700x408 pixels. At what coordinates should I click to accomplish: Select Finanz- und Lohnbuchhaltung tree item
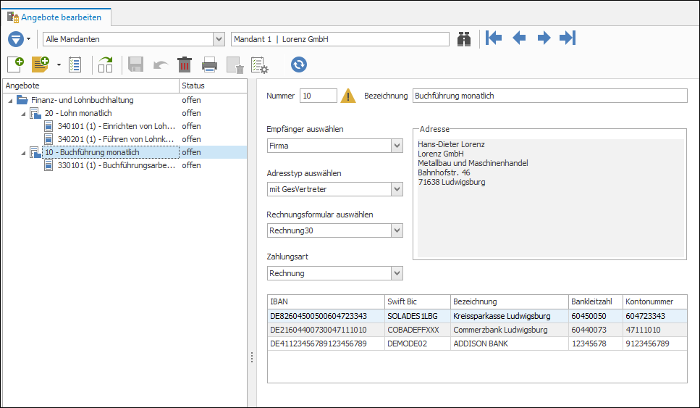[82, 100]
